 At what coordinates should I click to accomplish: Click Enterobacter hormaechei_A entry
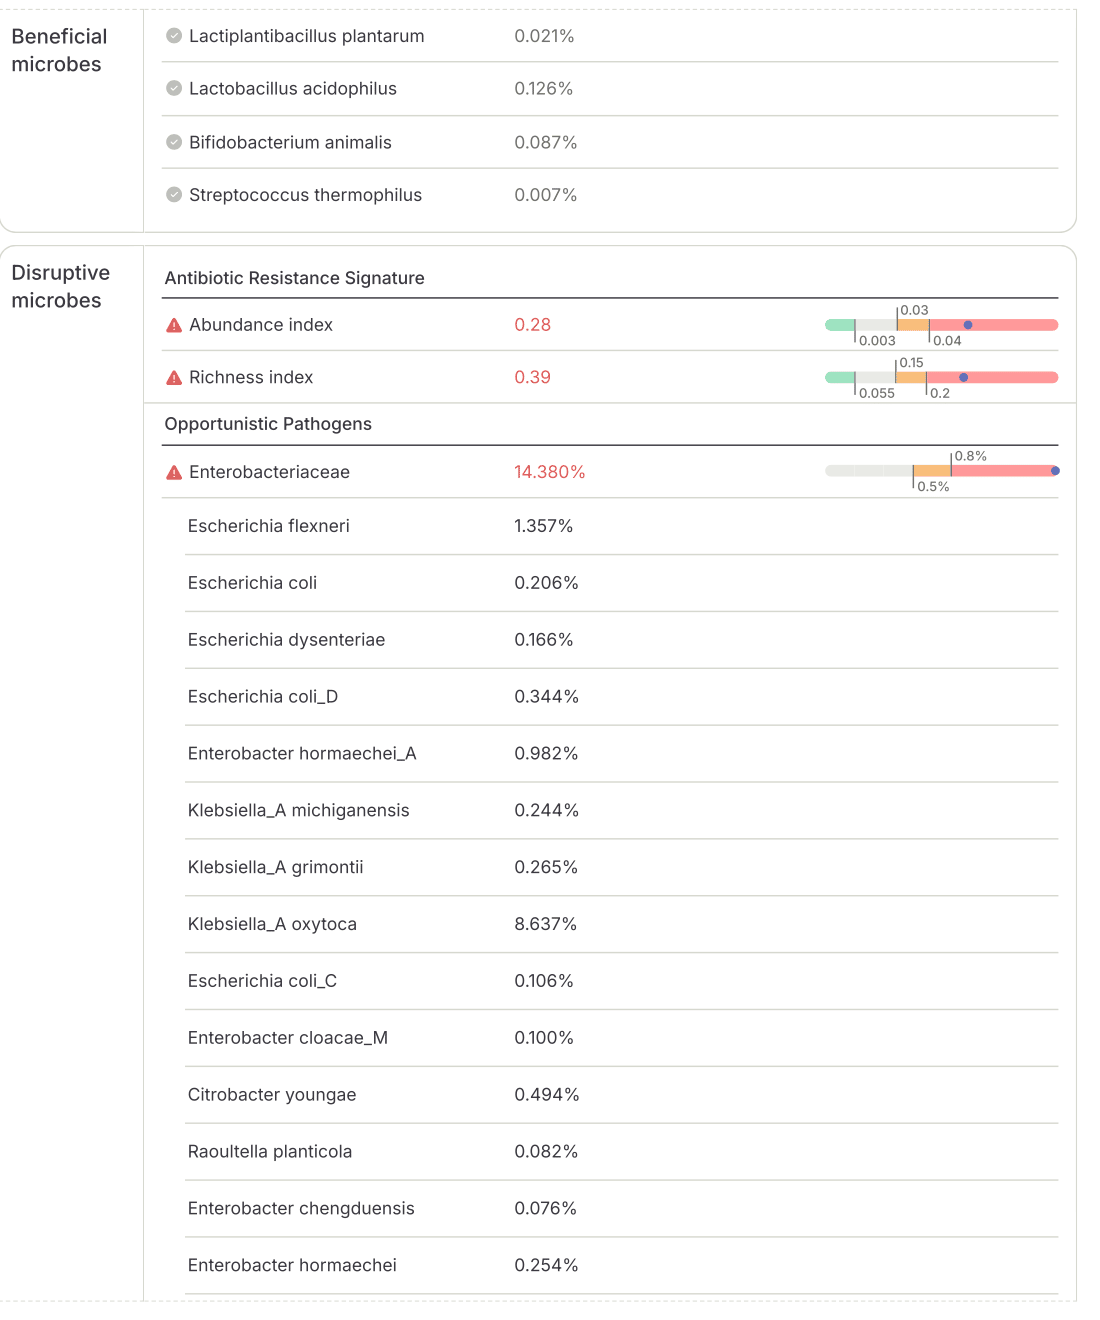point(301,753)
